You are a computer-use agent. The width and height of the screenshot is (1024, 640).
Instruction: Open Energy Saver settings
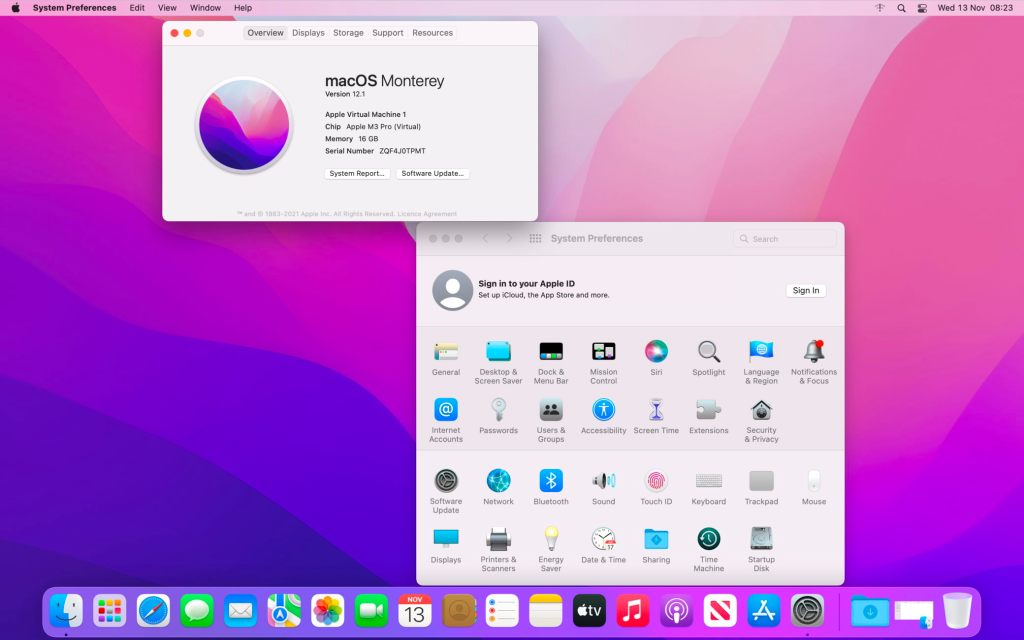[551, 540]
